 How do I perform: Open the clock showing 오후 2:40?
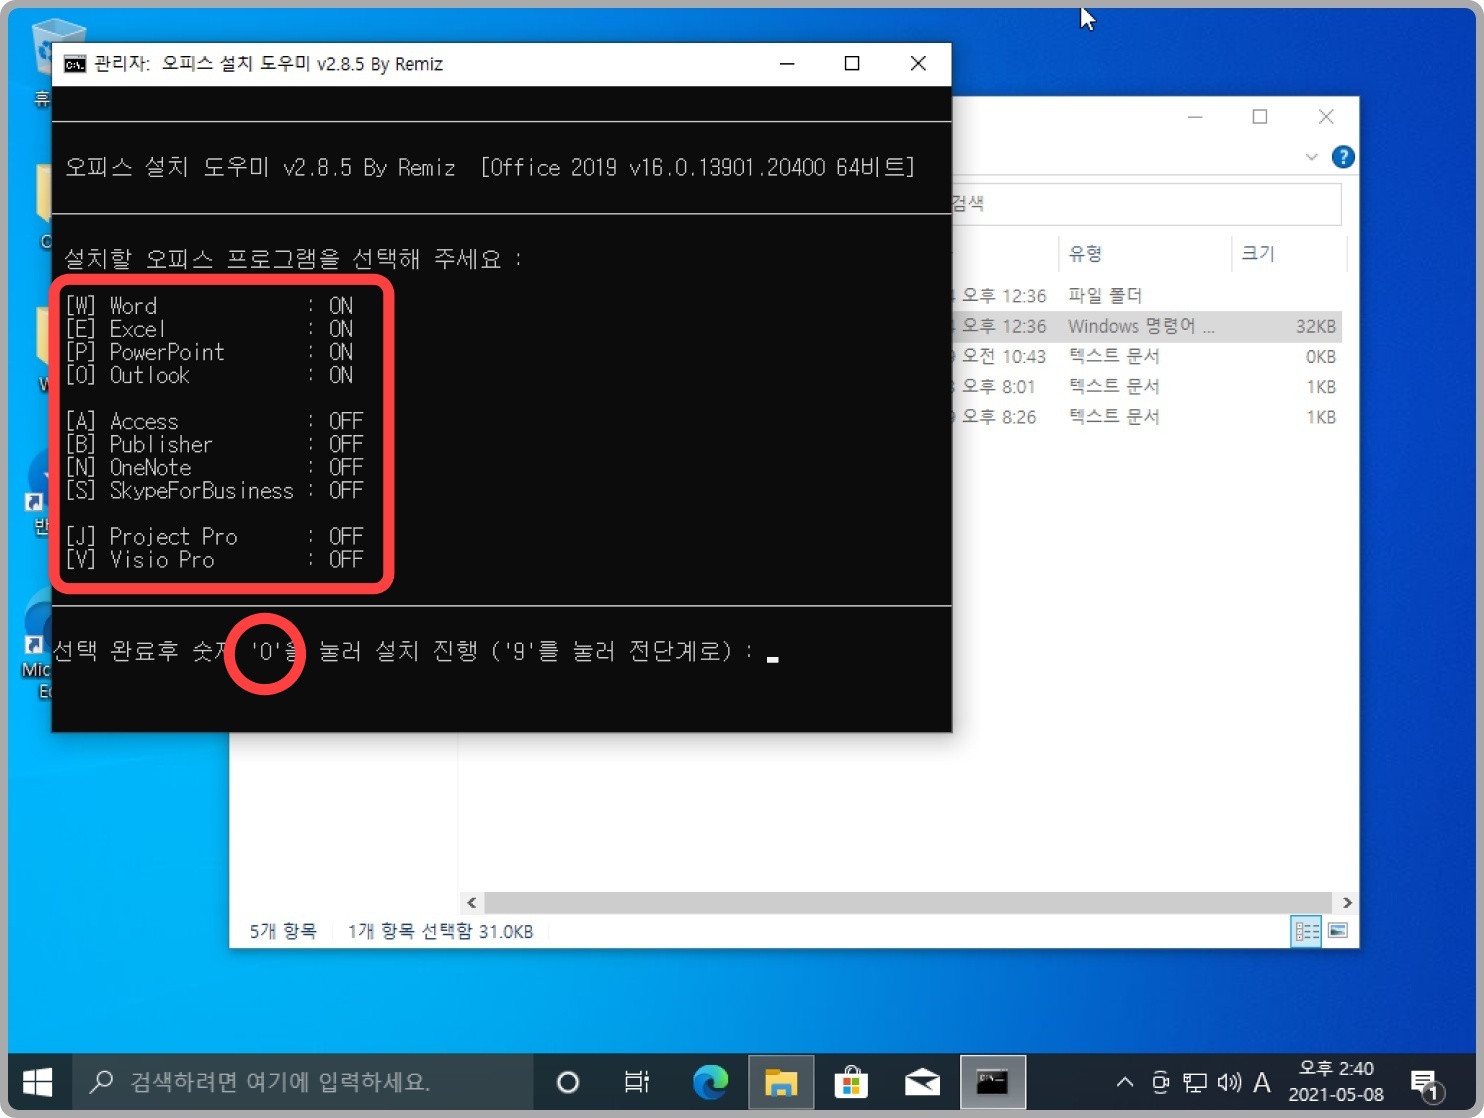(1335, 1082)
